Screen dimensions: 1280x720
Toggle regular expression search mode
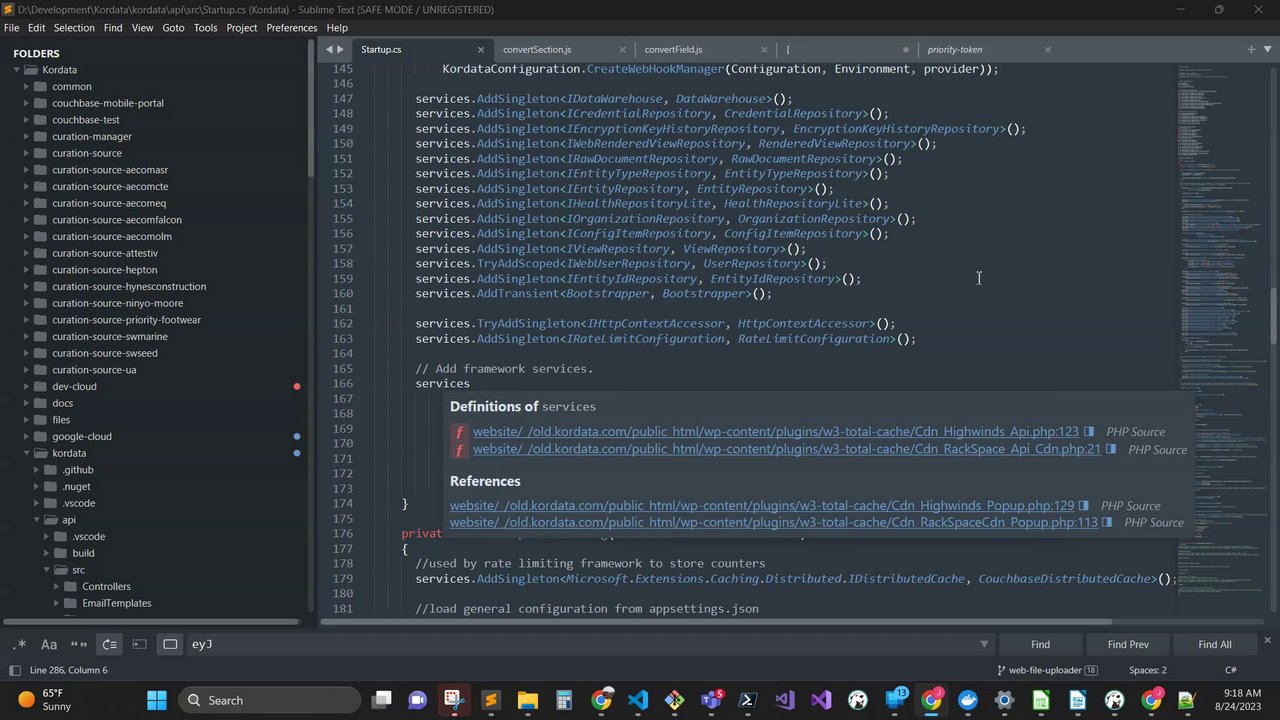pyautogui.click(x=19, y=644)
